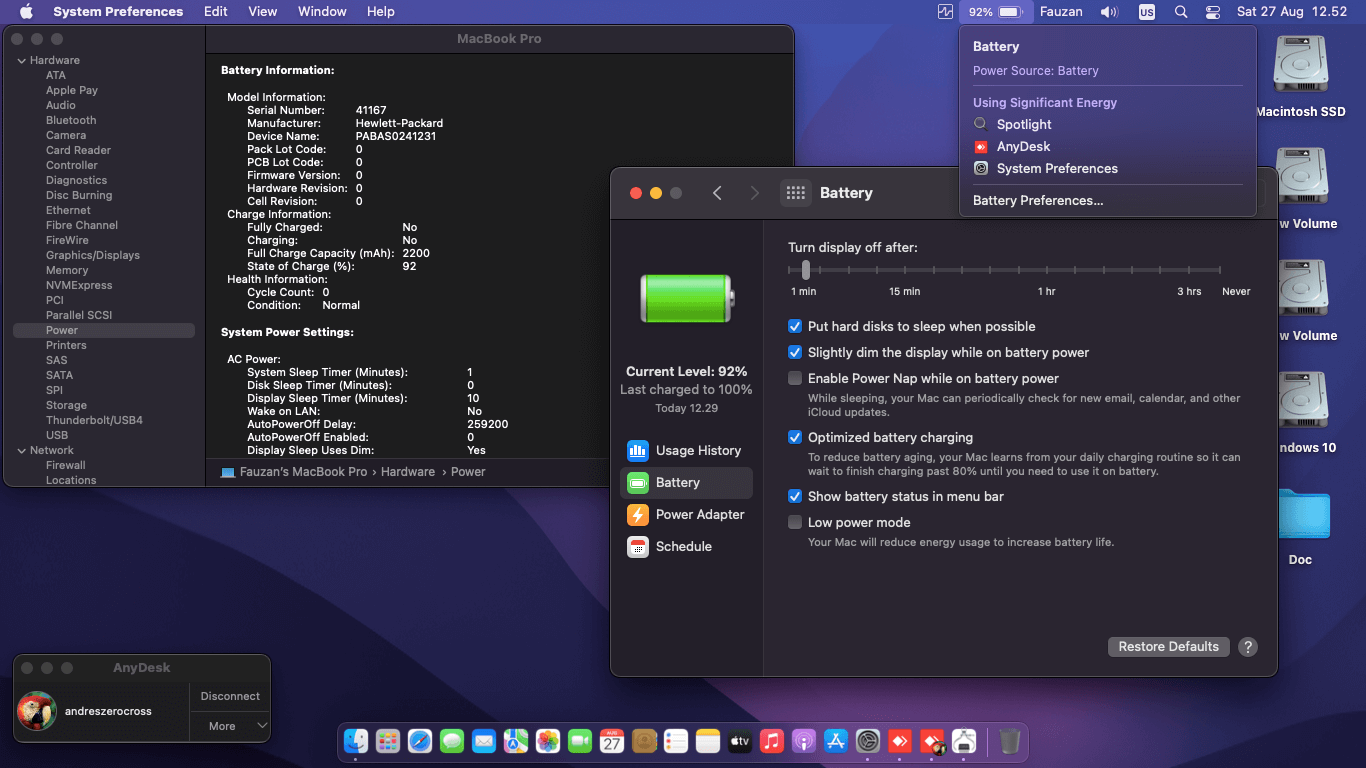1366x768 pixels.
Task: Select Storage in System Information sidebar
Action: (x=66, y=405)
